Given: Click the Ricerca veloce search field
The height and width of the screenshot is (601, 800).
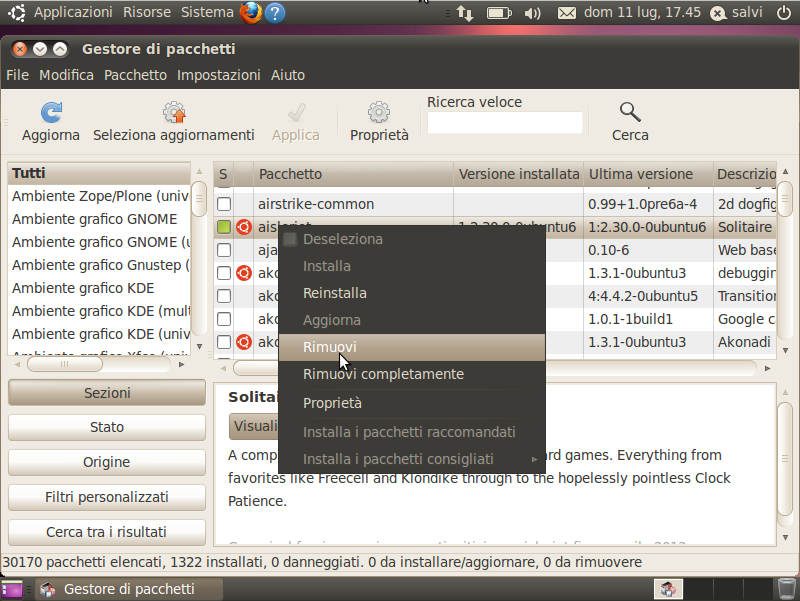Looking at the screenshot, I should (x=505, y=122).
